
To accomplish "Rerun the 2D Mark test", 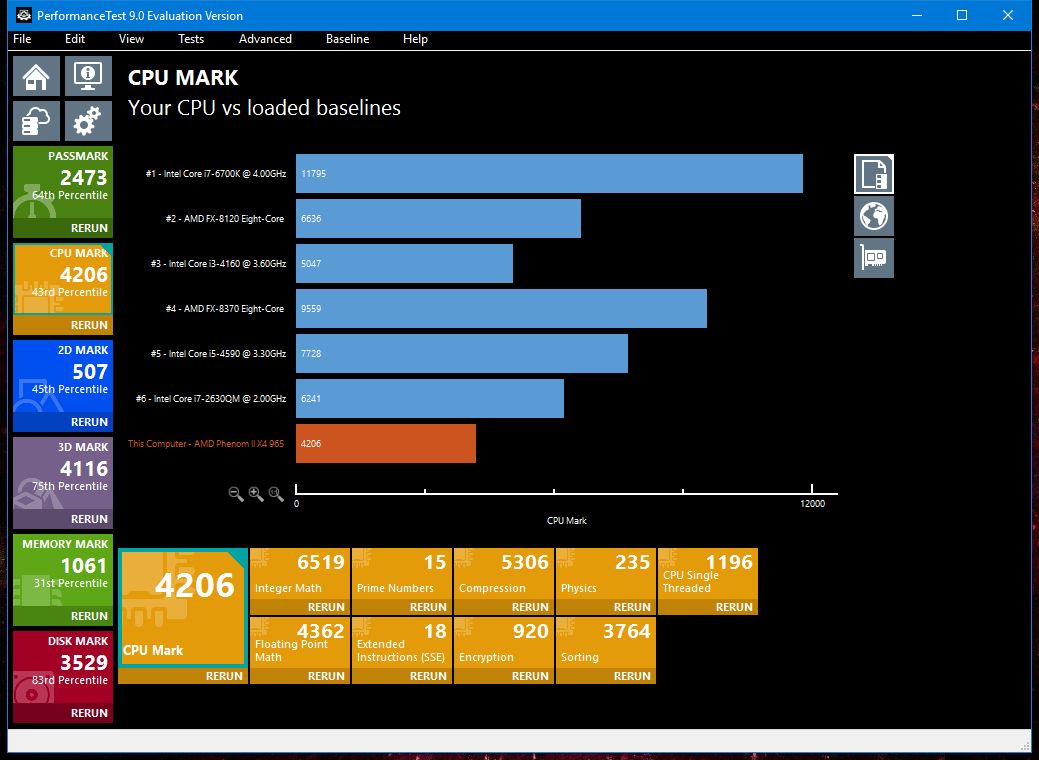I will 63,422.
